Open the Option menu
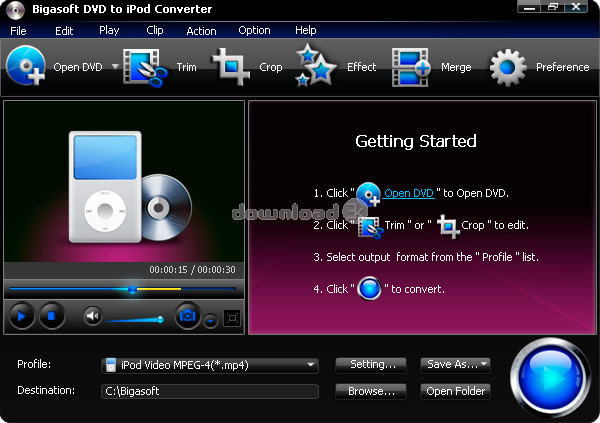 254,31
